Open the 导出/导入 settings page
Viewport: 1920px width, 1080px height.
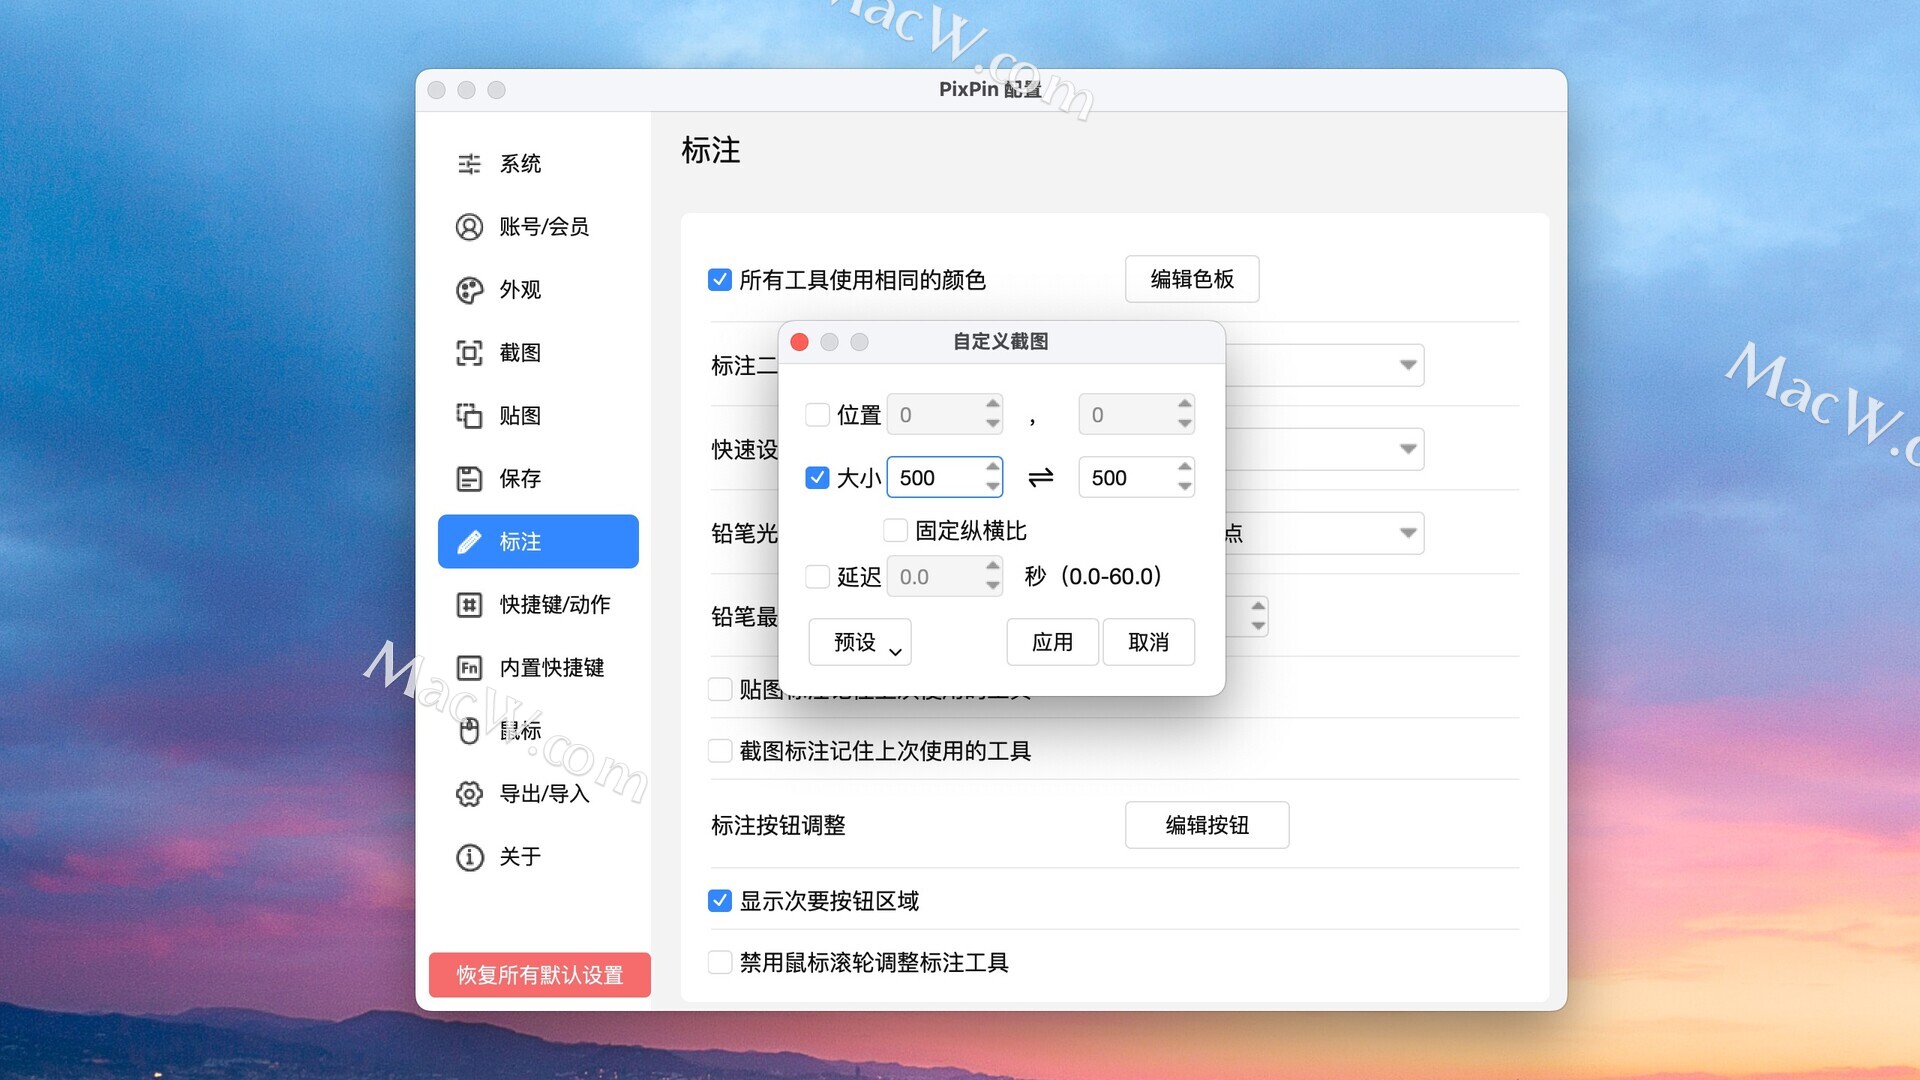[x=543, y=794]
